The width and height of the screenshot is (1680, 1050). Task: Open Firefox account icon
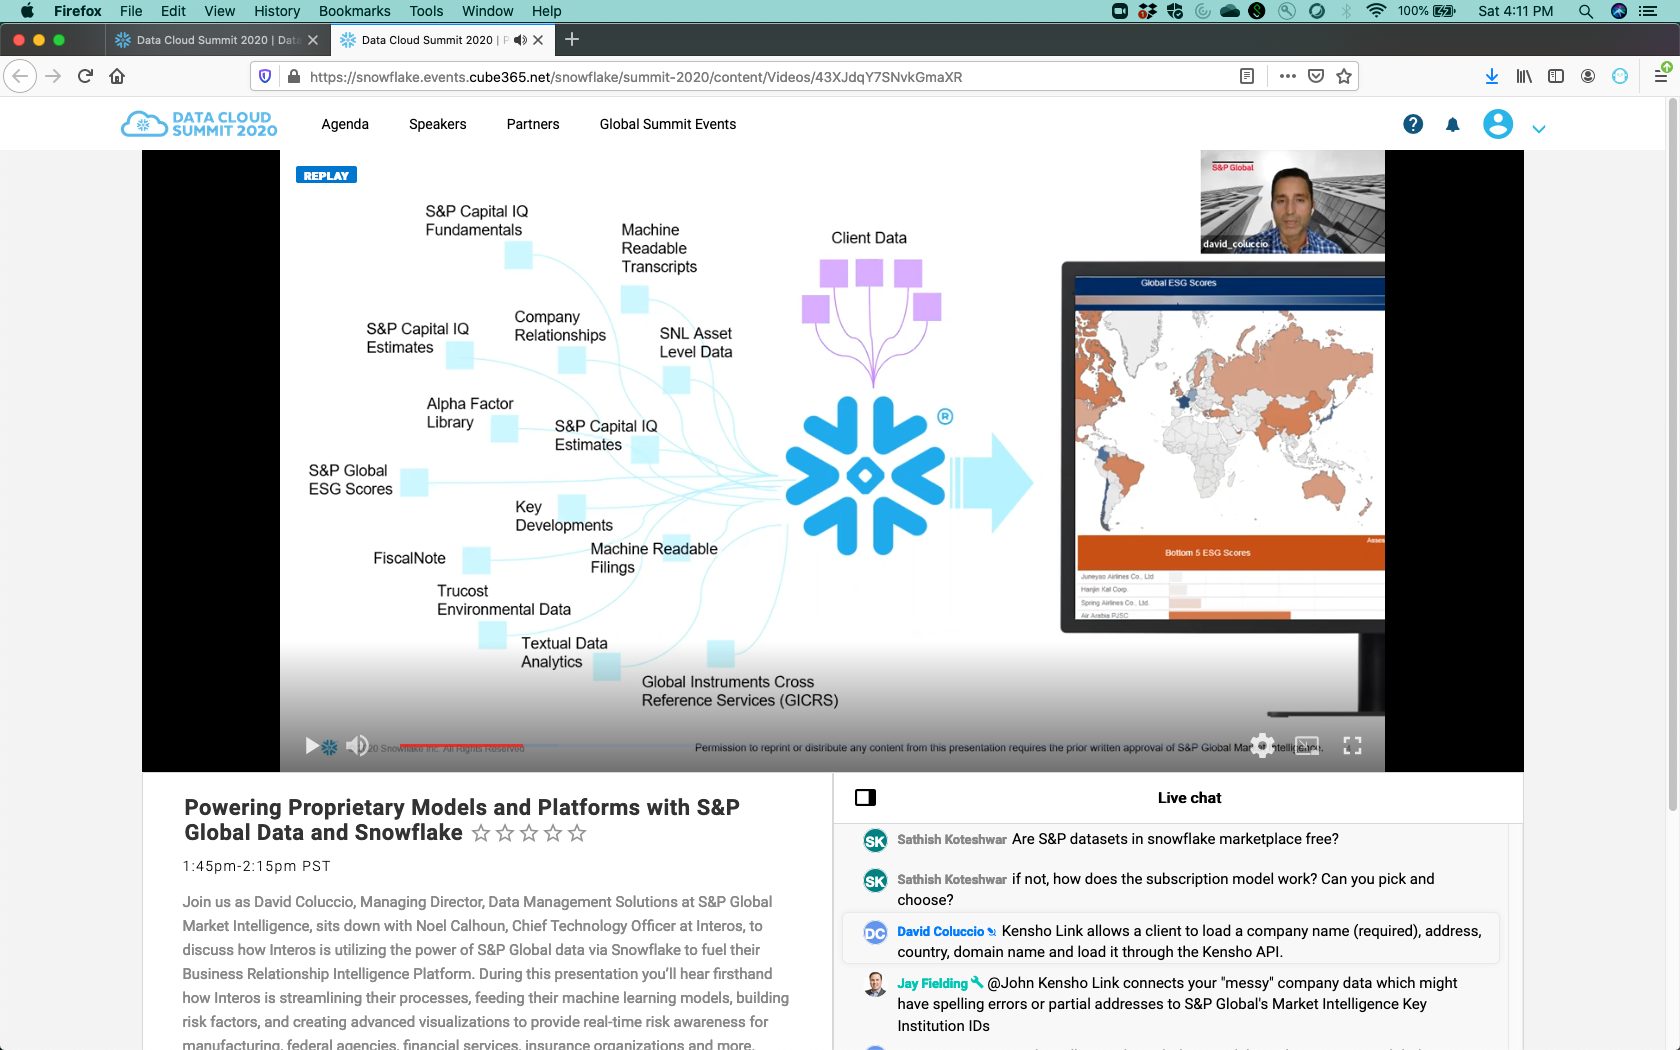1588,76
